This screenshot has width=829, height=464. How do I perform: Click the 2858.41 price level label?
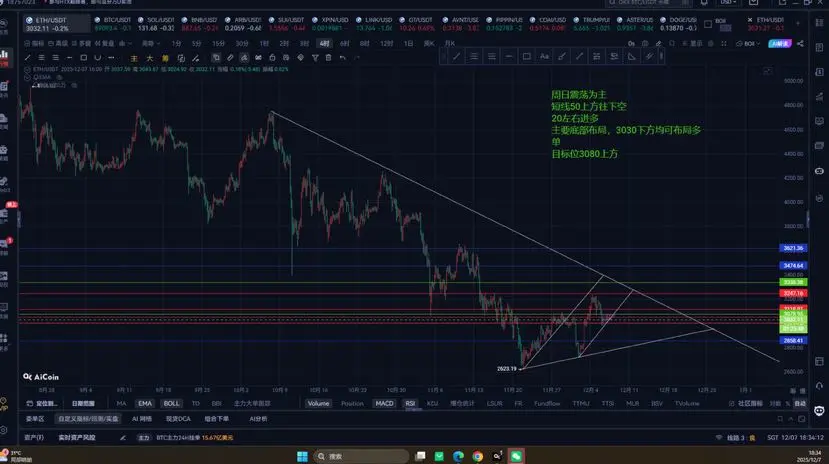(793, 341)
